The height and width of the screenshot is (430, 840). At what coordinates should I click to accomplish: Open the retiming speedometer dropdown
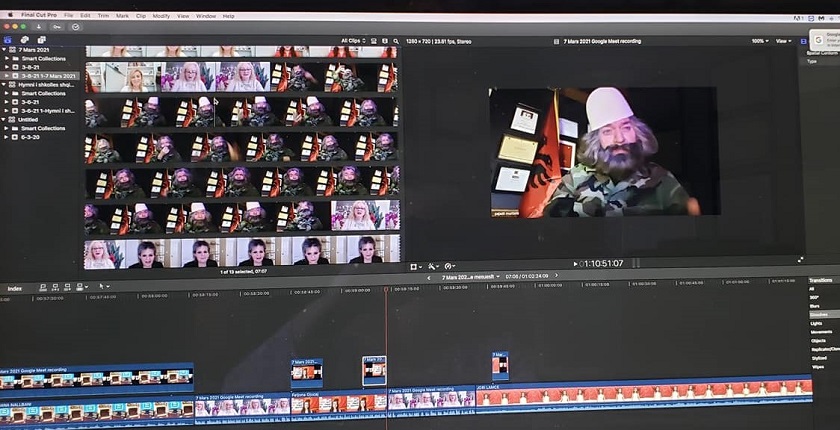[449, 266]
